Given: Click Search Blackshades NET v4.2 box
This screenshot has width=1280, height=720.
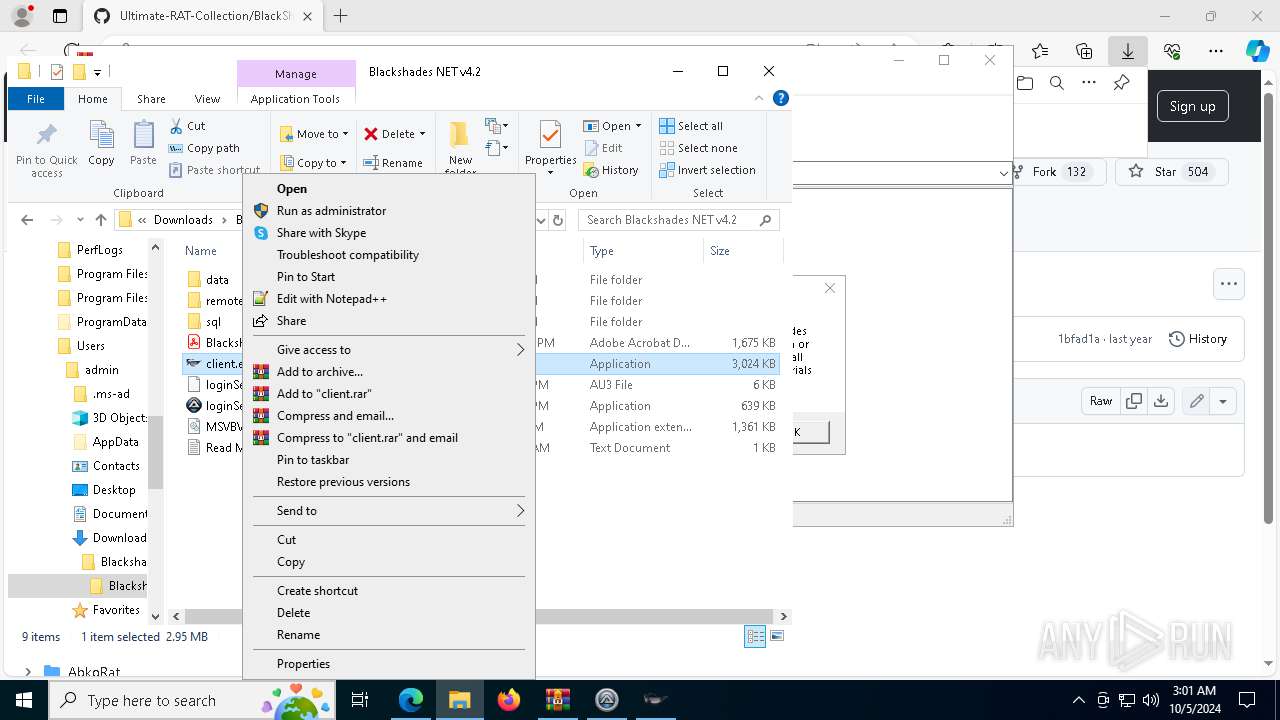Looking at the screenshot, I should pos(678,220).
